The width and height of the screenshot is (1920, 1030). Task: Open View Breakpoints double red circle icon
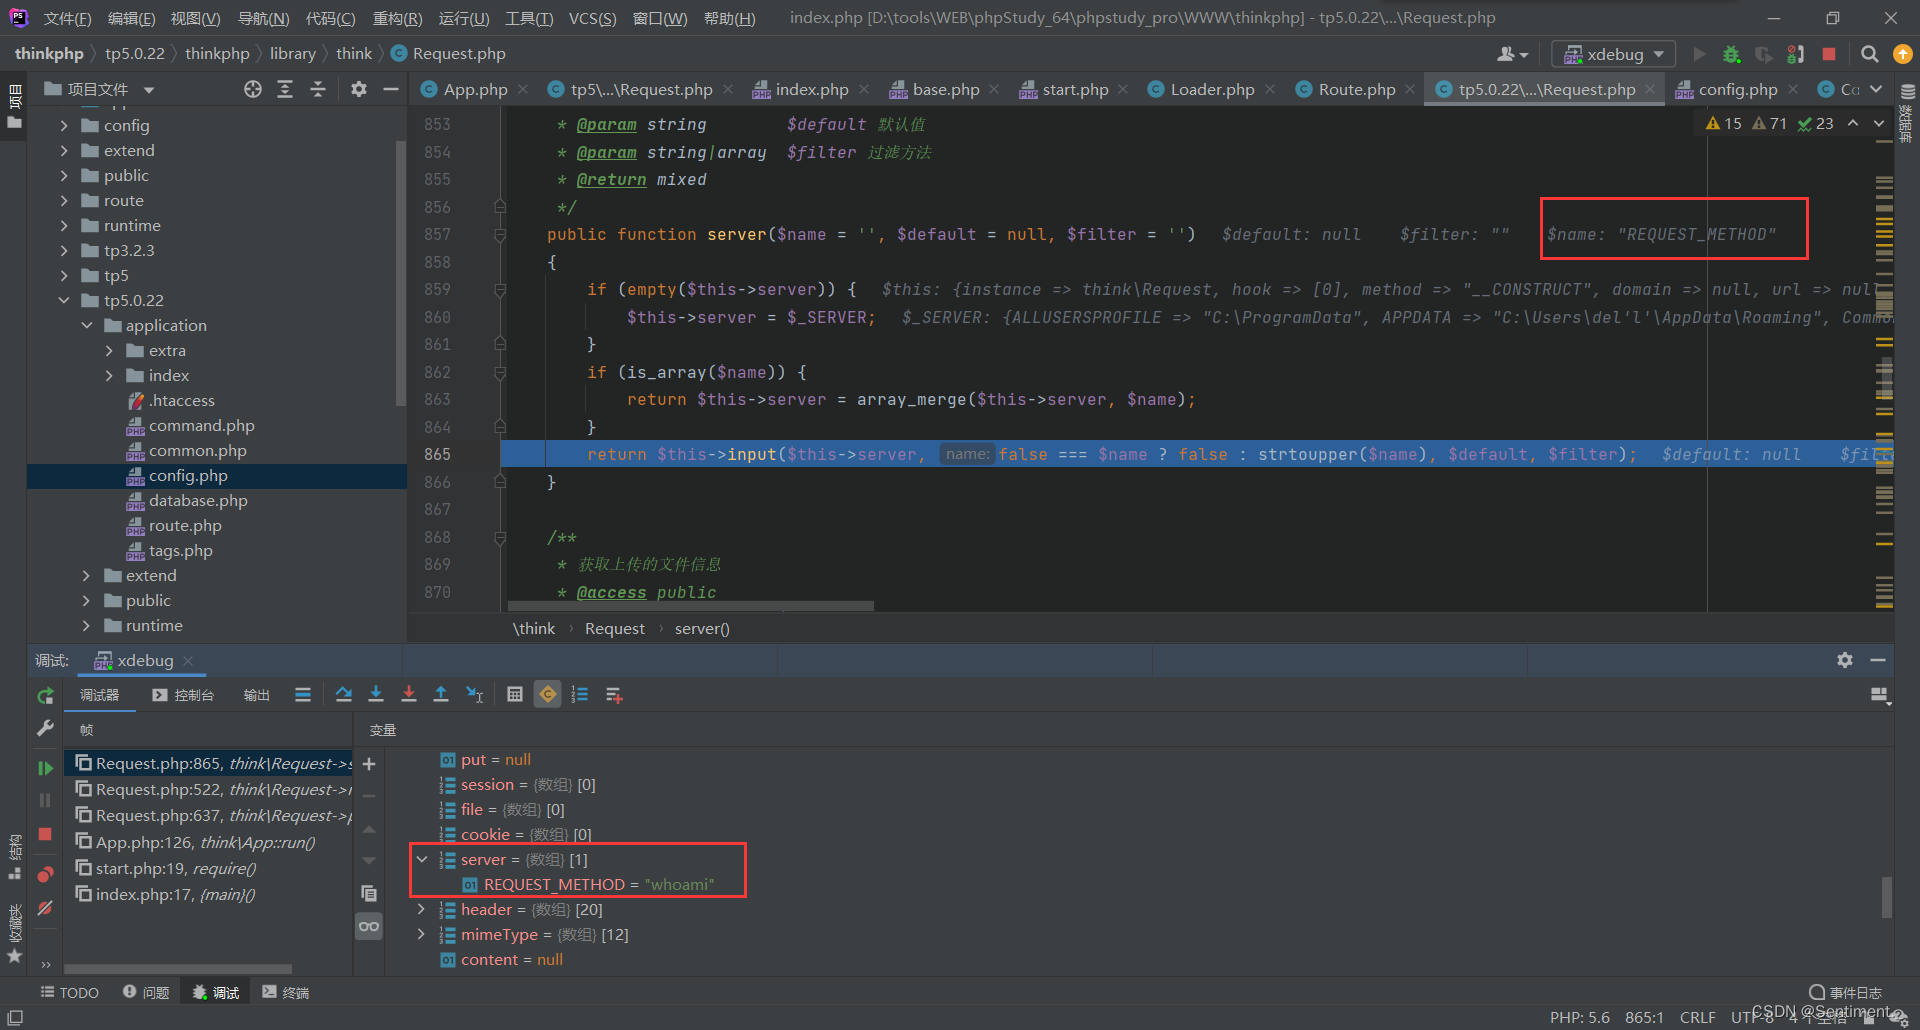45,874
